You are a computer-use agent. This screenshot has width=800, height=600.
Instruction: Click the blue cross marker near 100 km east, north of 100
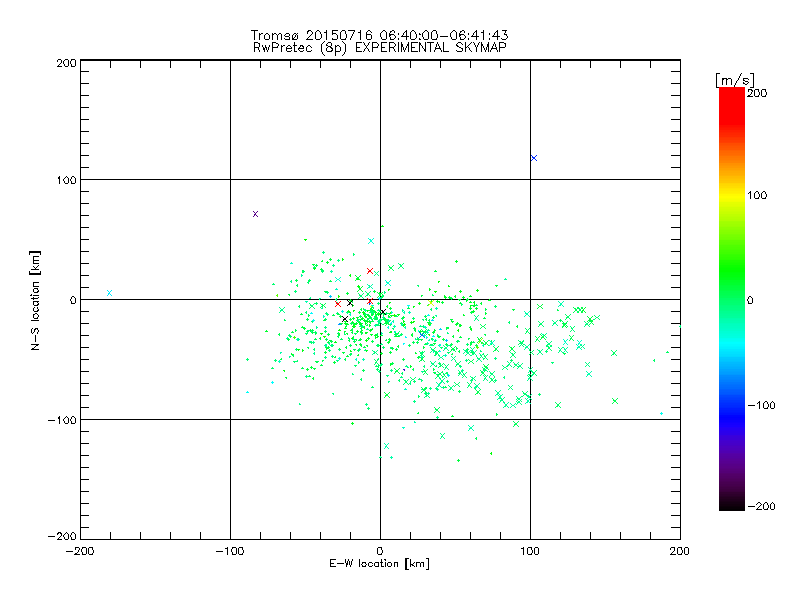534,158
